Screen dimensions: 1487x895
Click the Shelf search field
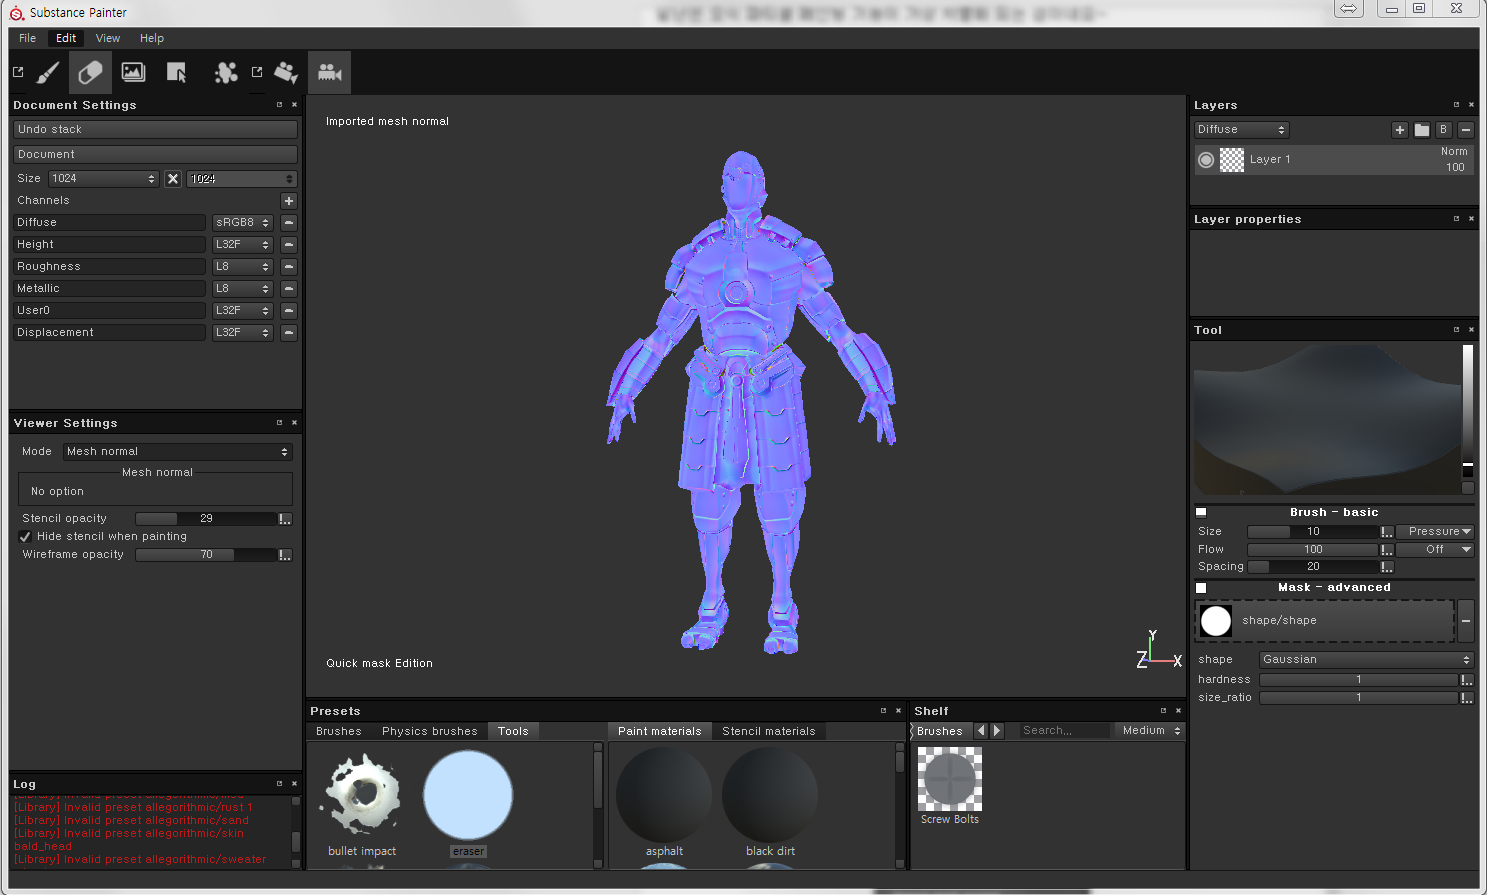[1064, 731]
